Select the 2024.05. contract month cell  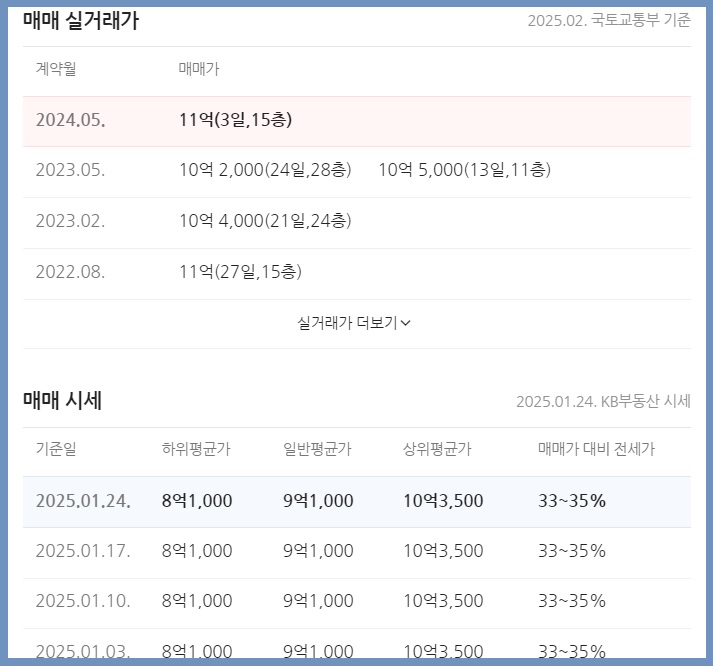pos(70,120)
